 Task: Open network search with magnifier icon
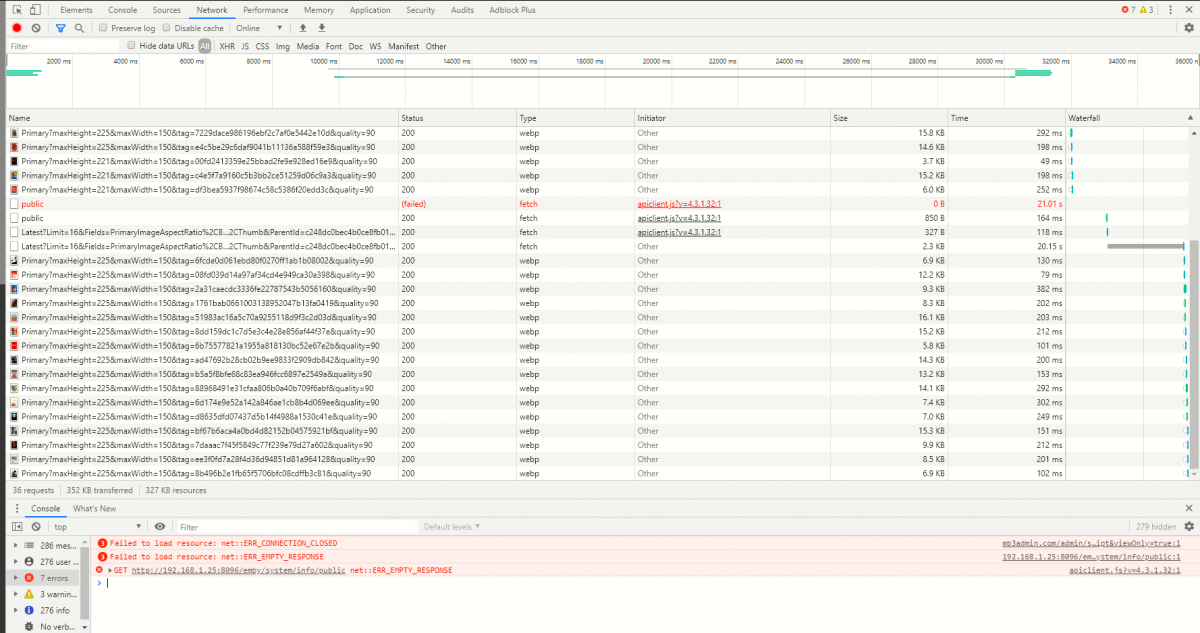click(x=79, y=28)
